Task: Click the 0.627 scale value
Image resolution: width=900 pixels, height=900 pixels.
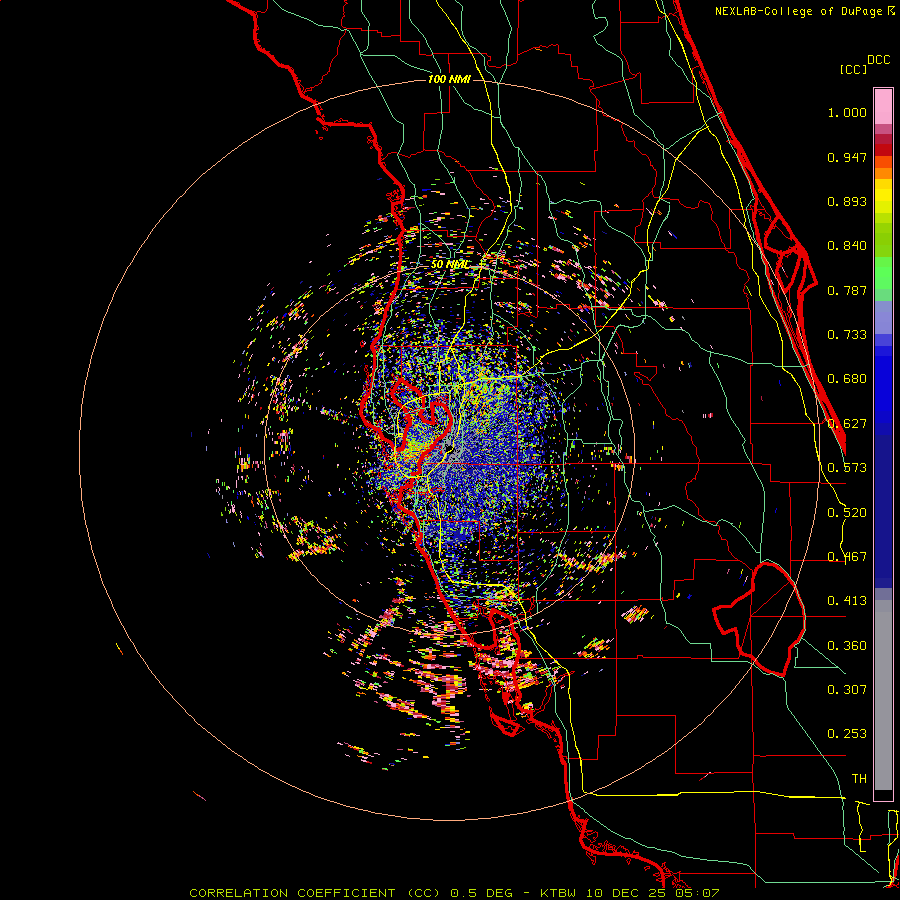Action: pos(847,424)
